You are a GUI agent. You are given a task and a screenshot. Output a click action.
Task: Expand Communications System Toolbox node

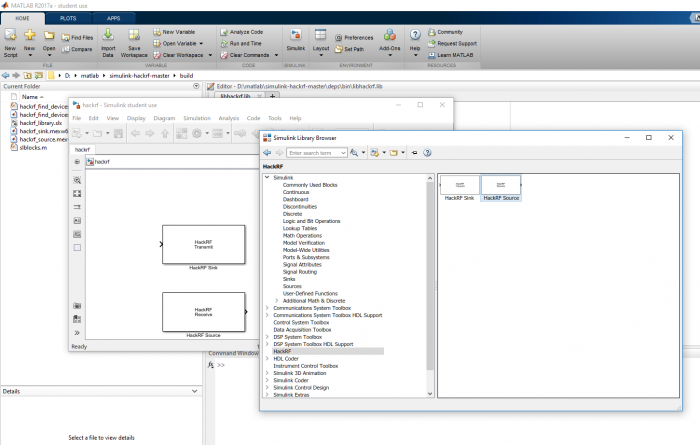267,308
